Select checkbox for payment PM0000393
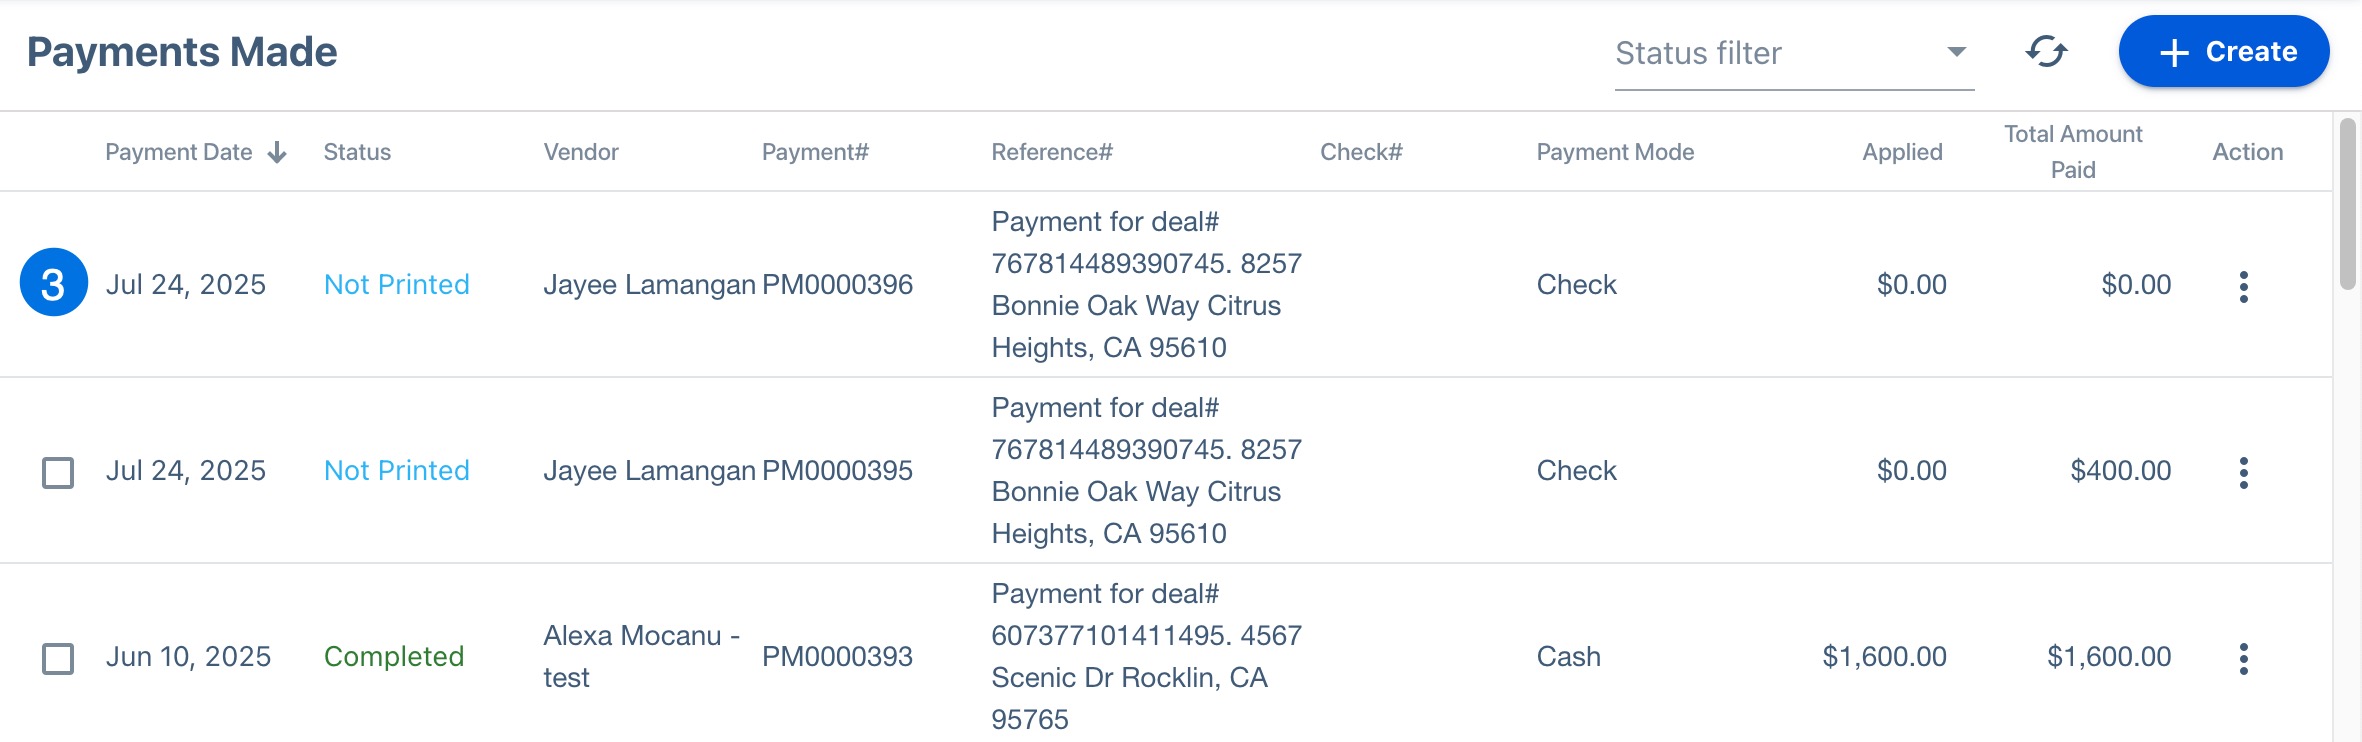The height and width of the screenshot is (742, 2362). pos(58,659)
